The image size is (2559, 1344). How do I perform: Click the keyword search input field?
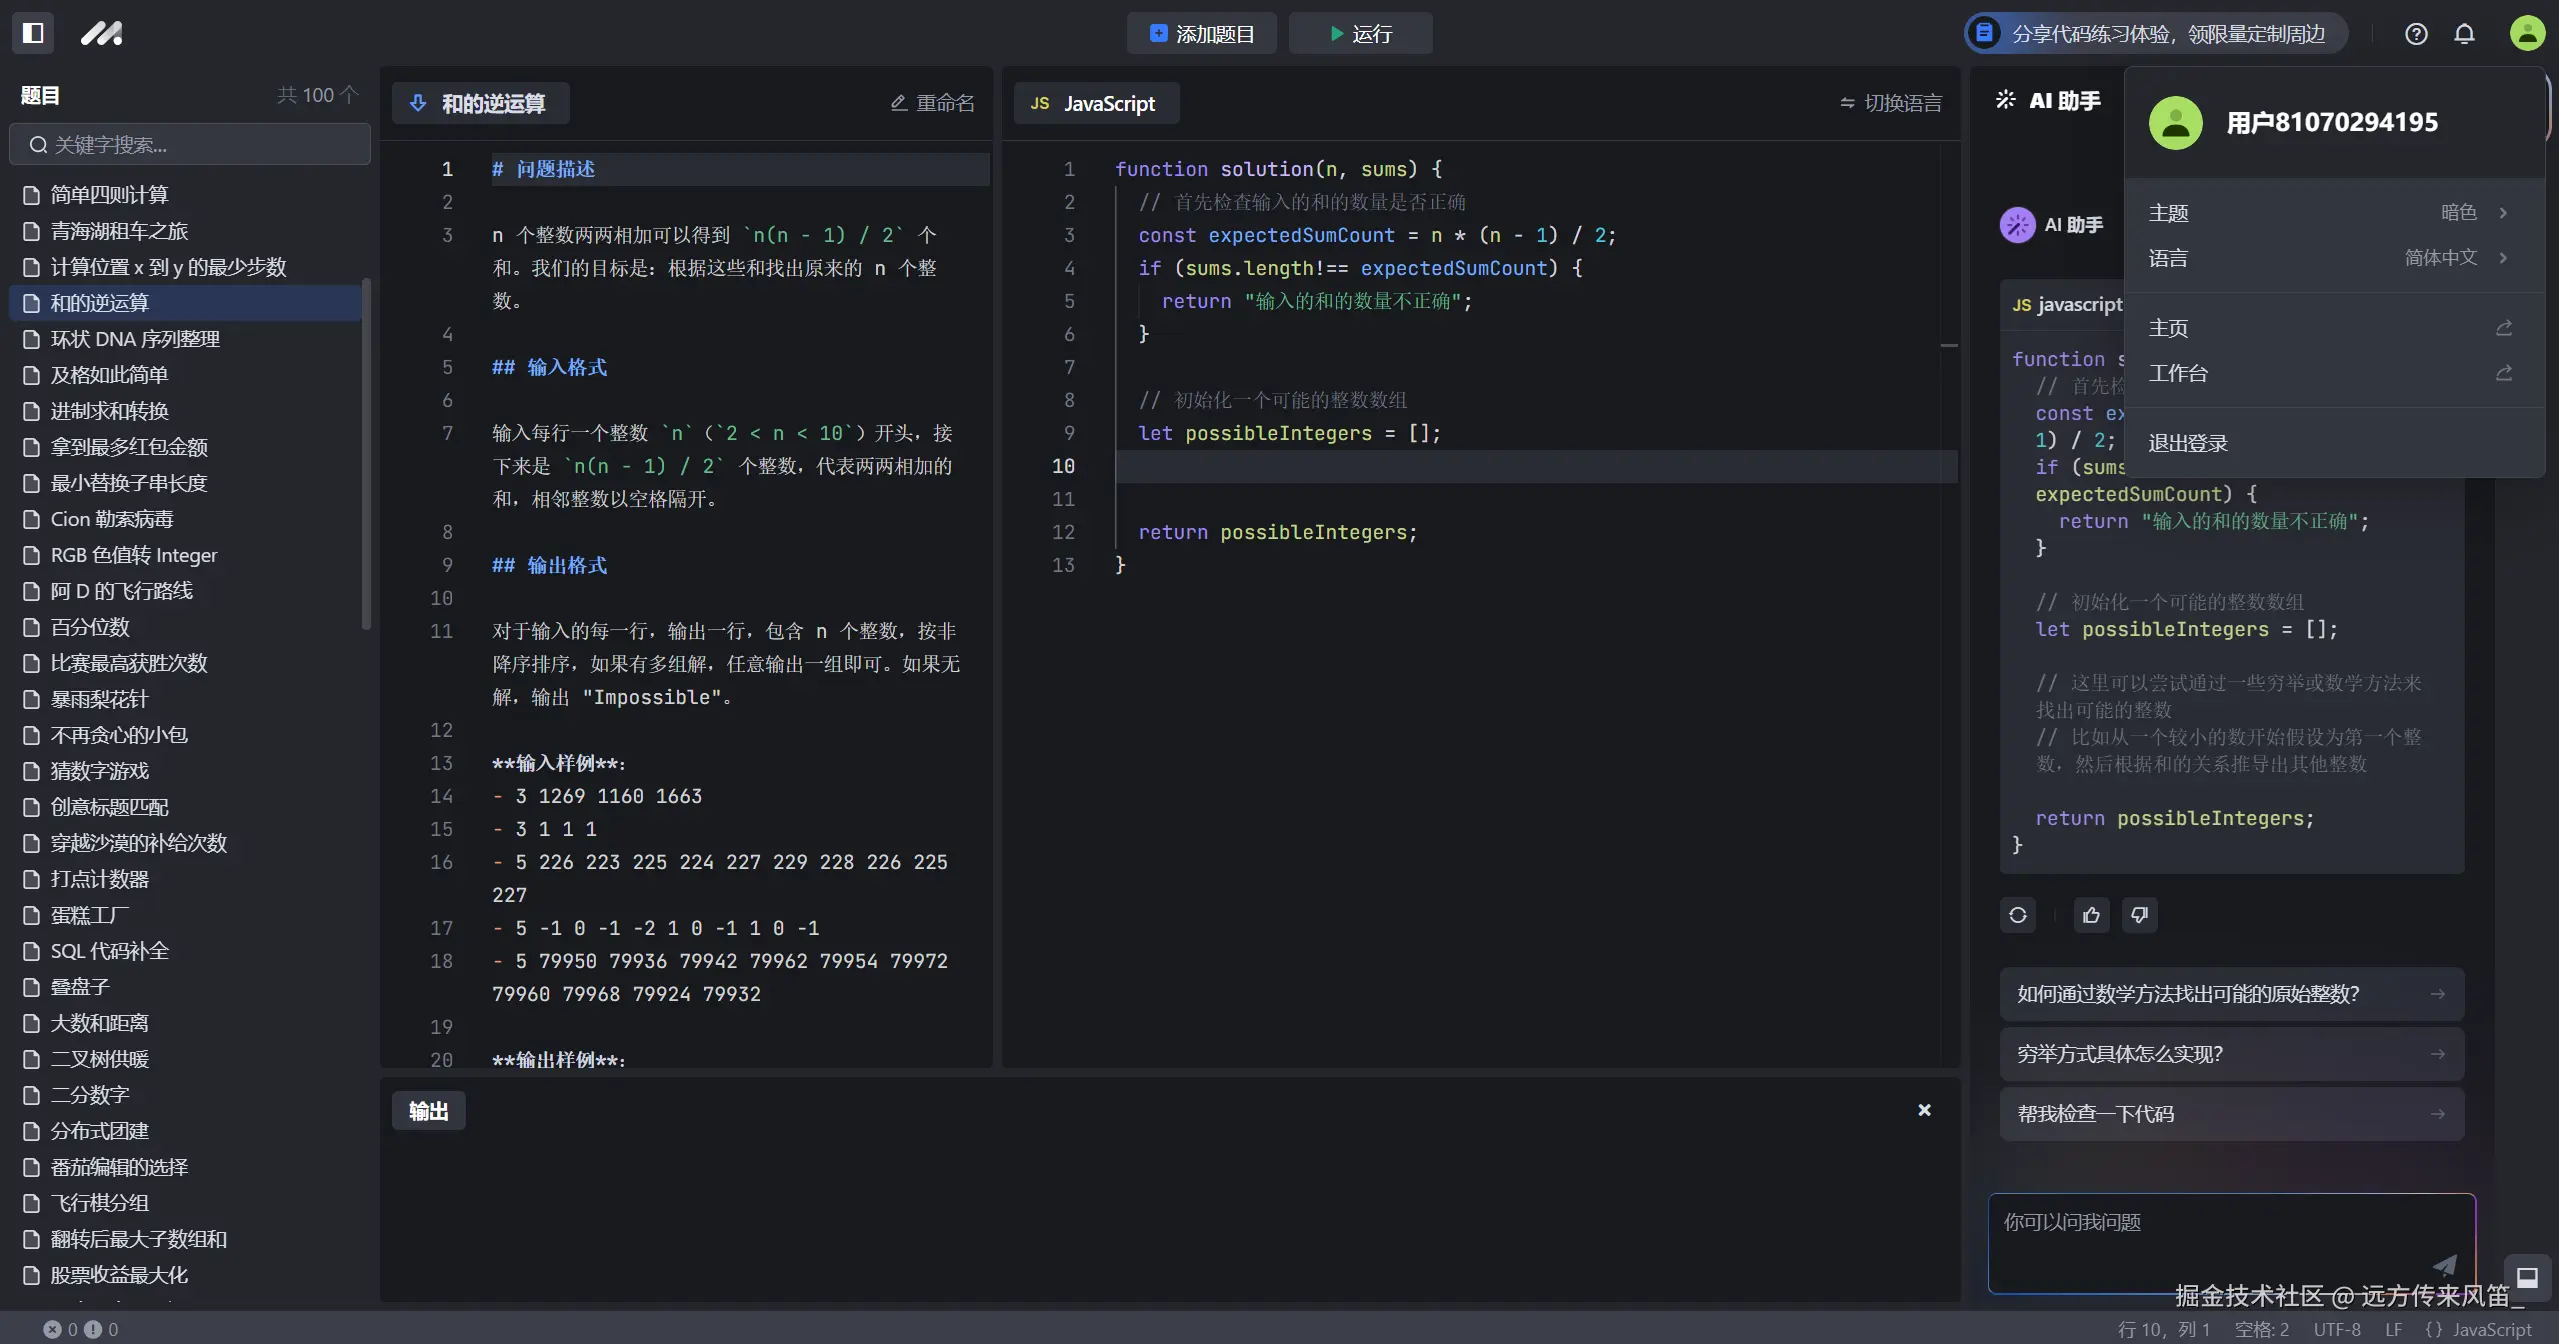190,145
